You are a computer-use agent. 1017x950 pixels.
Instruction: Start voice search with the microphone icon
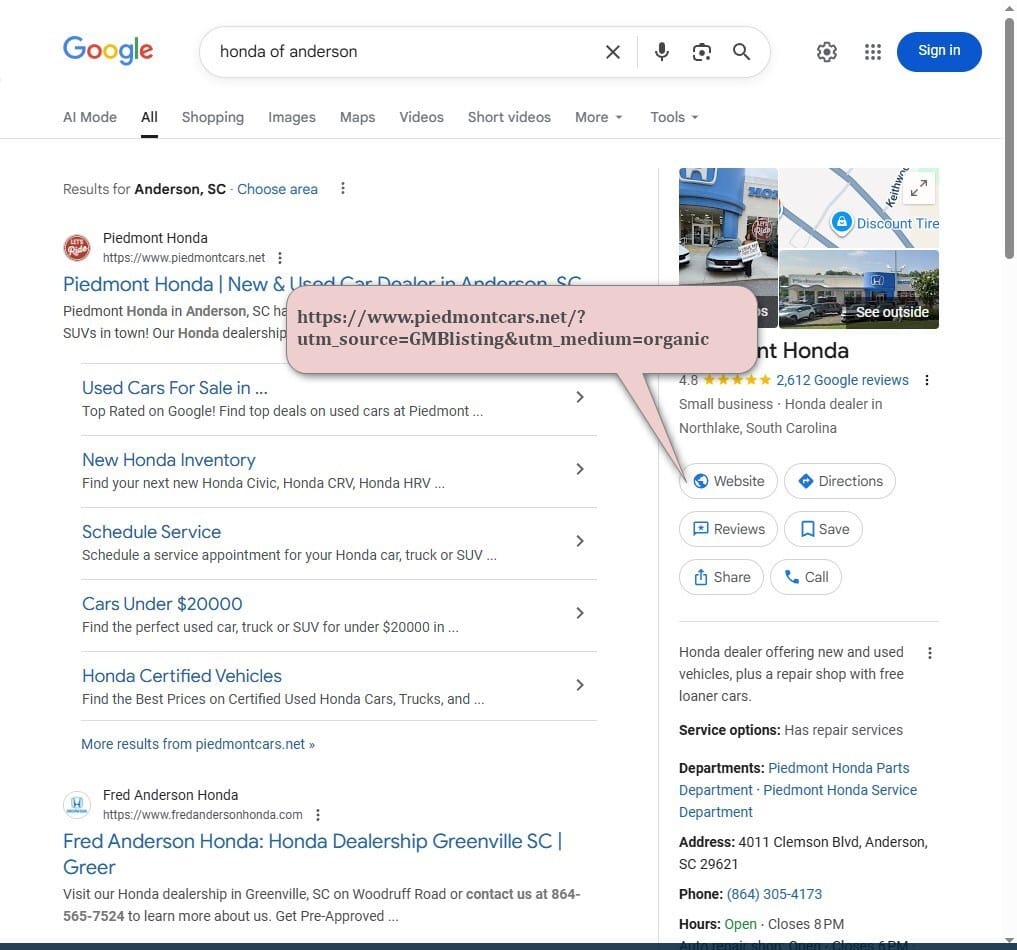[662, 52]
